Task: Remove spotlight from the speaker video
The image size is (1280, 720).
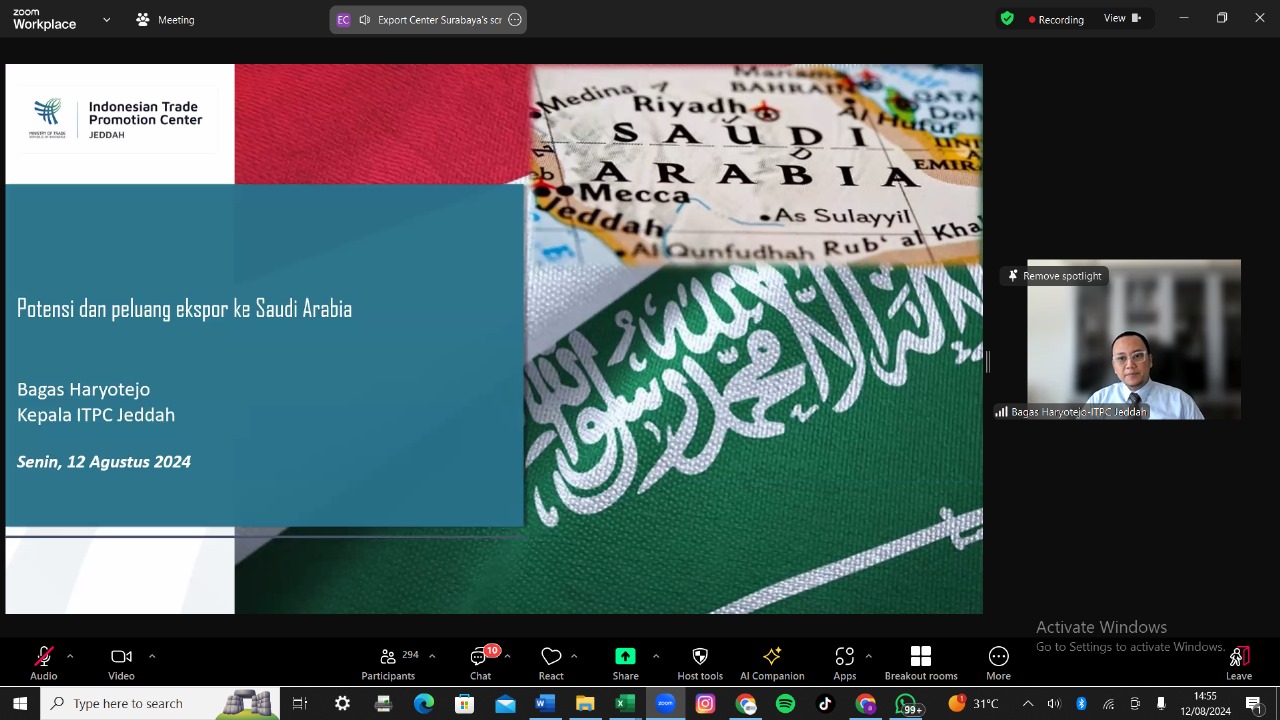Action: click(x=1055, y=276)
